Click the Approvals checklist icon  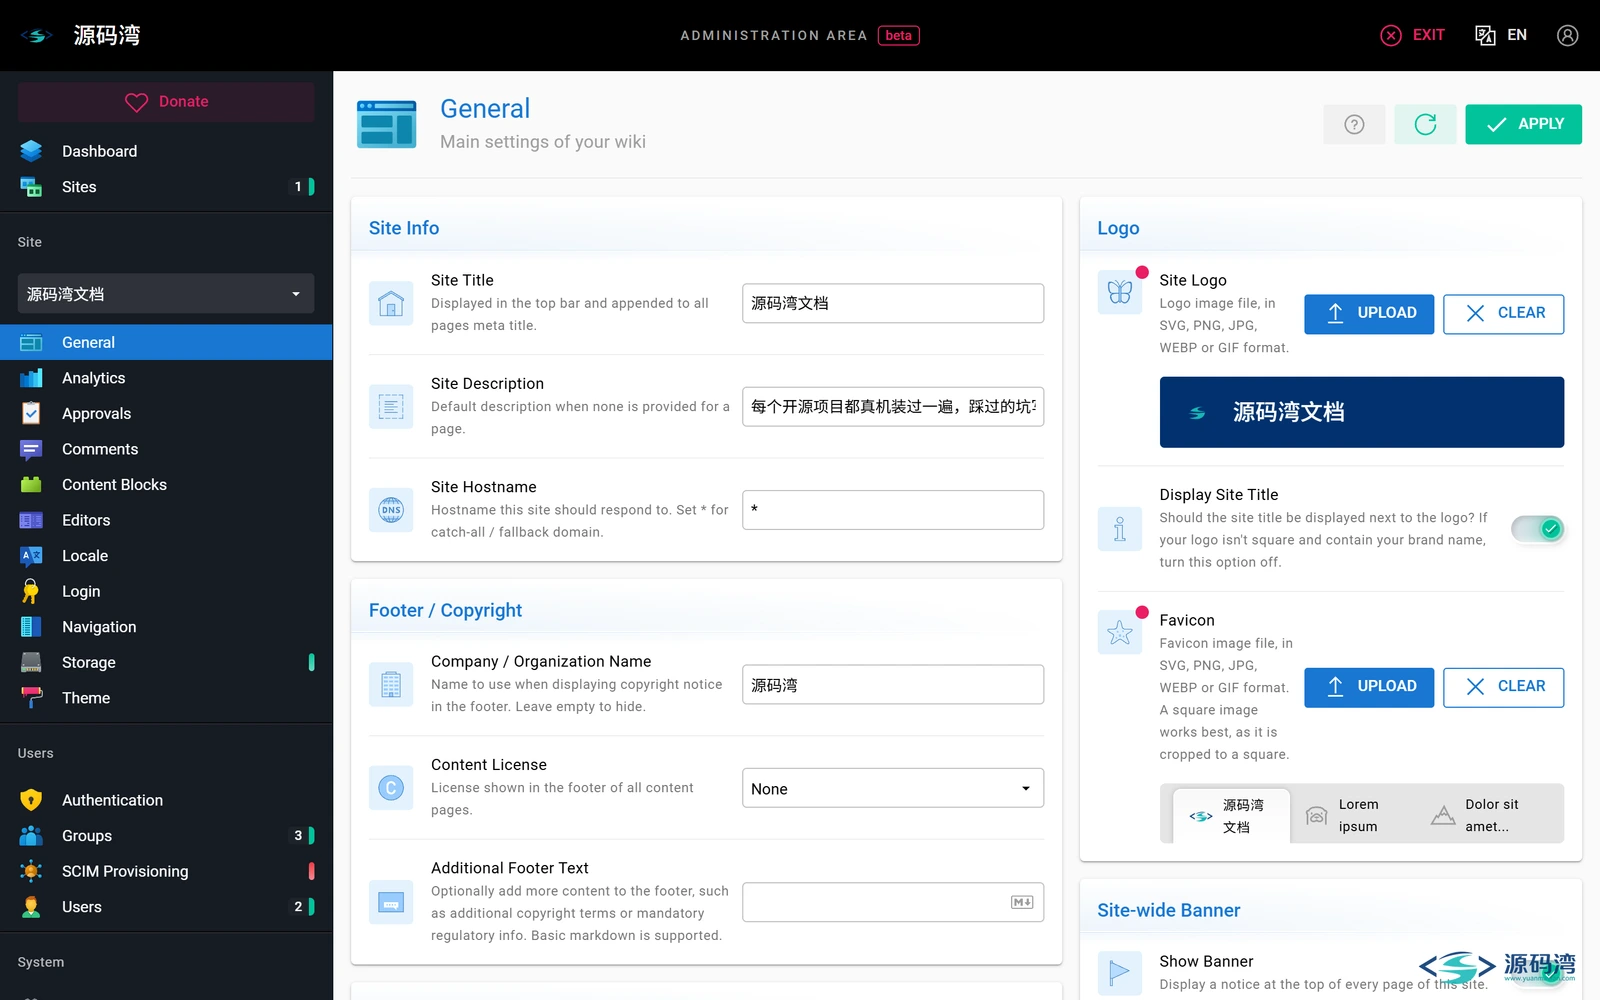point(31,413)
